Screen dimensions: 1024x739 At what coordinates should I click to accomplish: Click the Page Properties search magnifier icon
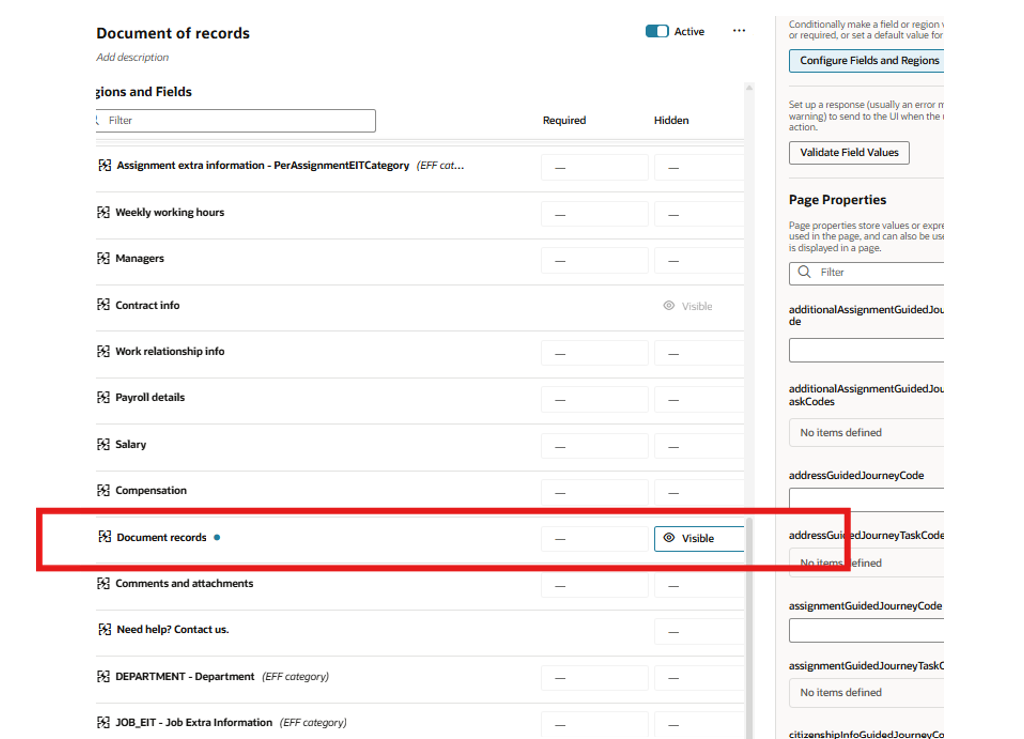(x=805, y=272)
